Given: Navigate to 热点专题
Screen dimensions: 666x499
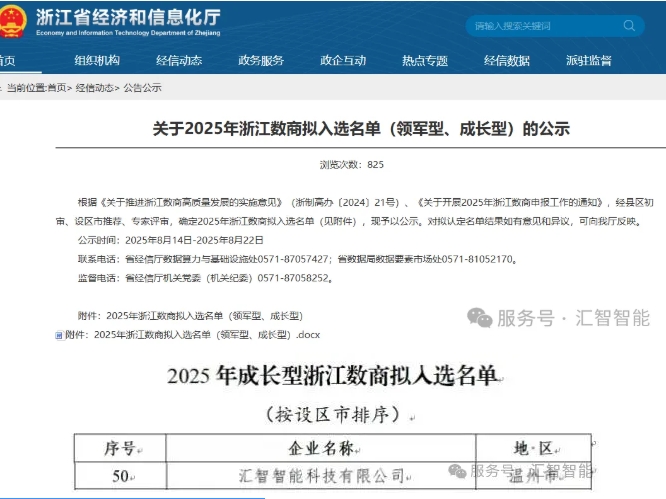Looking at the screenshot, I should tap(425, 60).
